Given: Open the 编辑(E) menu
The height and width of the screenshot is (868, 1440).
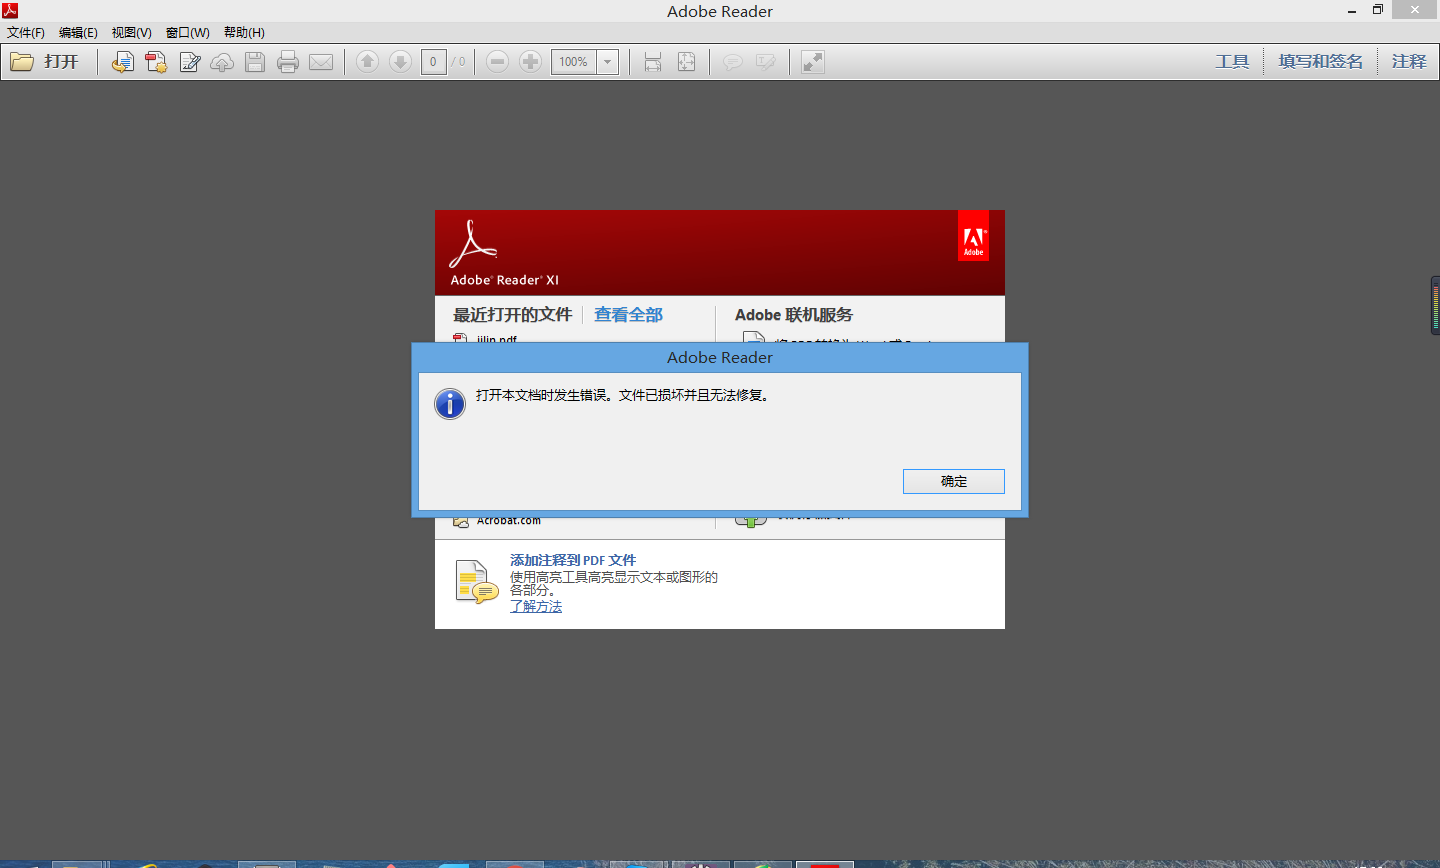Looking at the screenshot, I should (78, 33).
